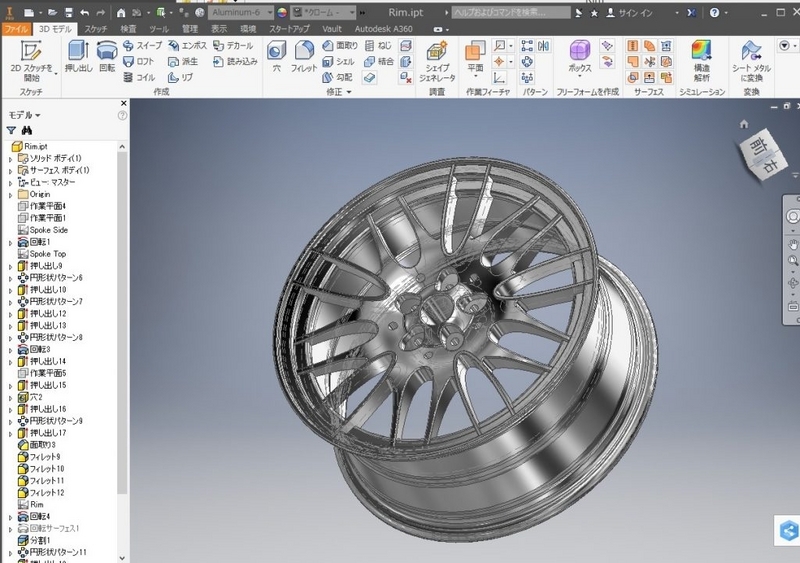
Task: Expand the ソリッド ボディ(1) node
Action: tap(10, 159)
